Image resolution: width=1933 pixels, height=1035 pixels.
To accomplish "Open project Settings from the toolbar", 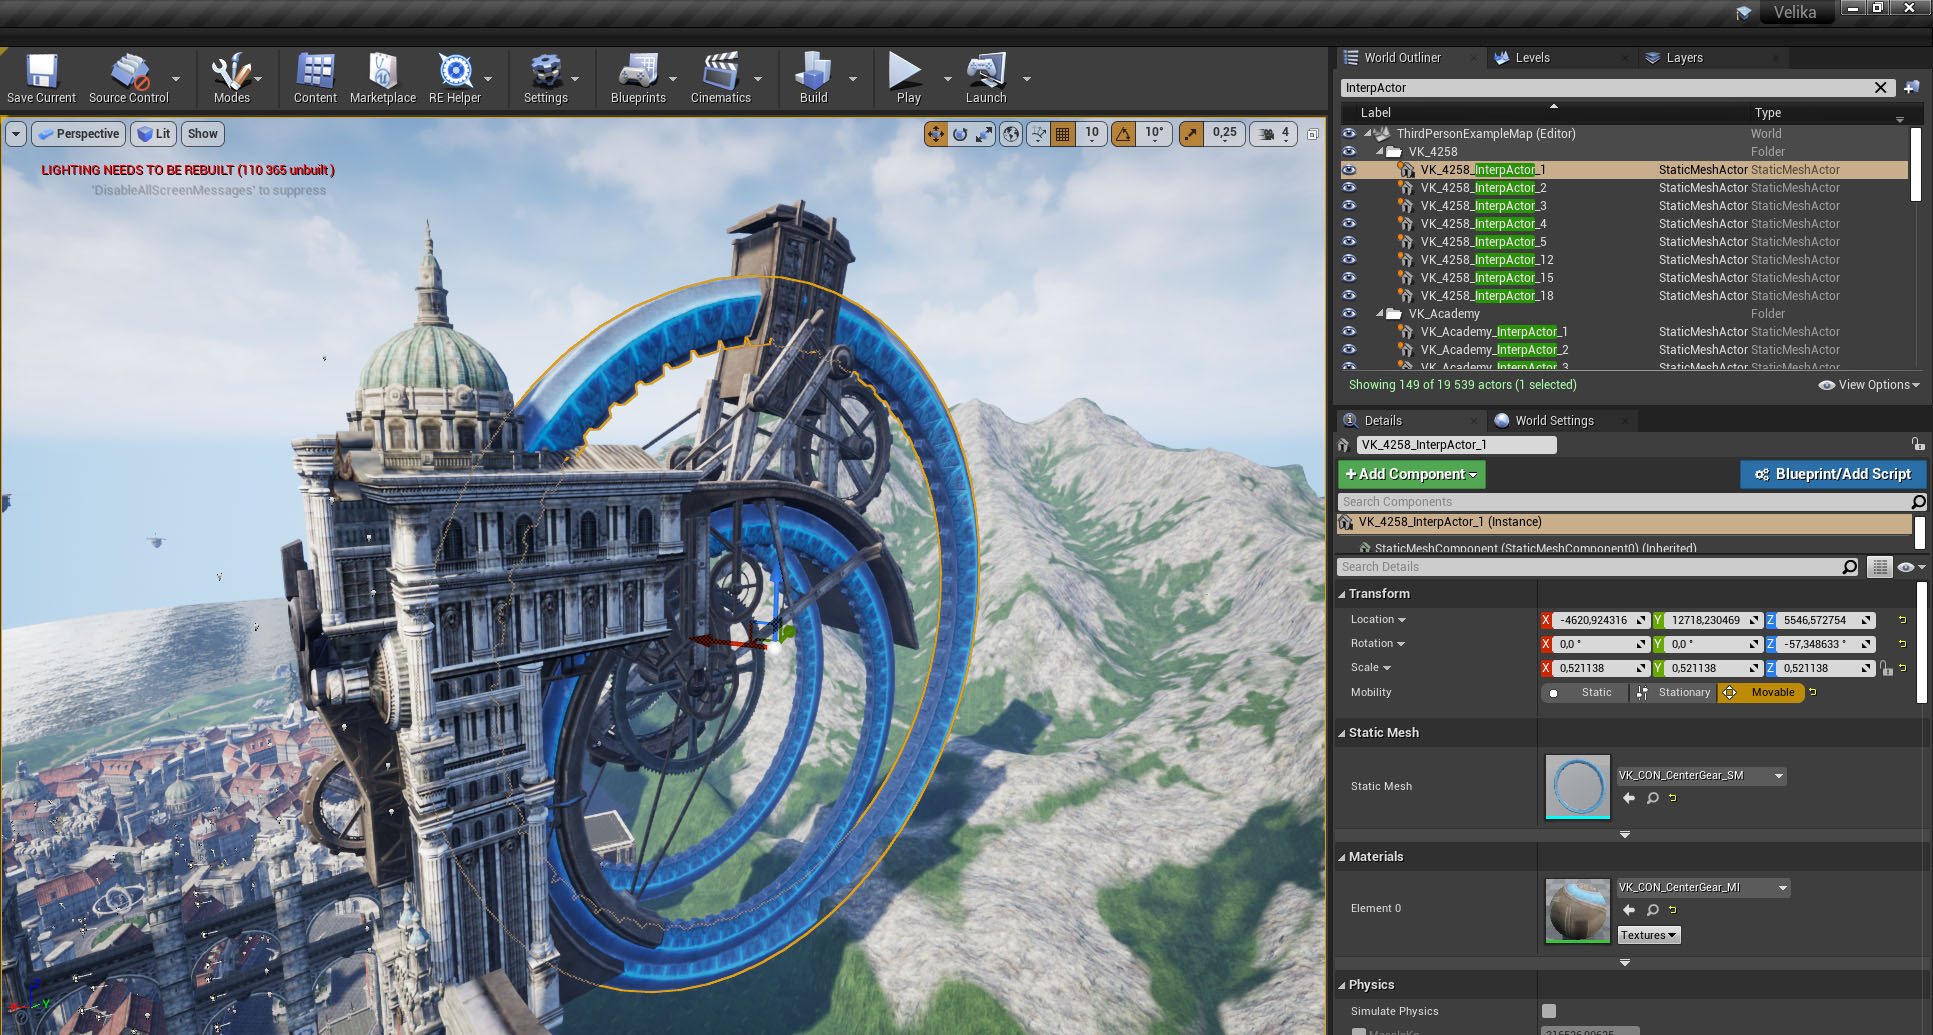I will 546,78.
